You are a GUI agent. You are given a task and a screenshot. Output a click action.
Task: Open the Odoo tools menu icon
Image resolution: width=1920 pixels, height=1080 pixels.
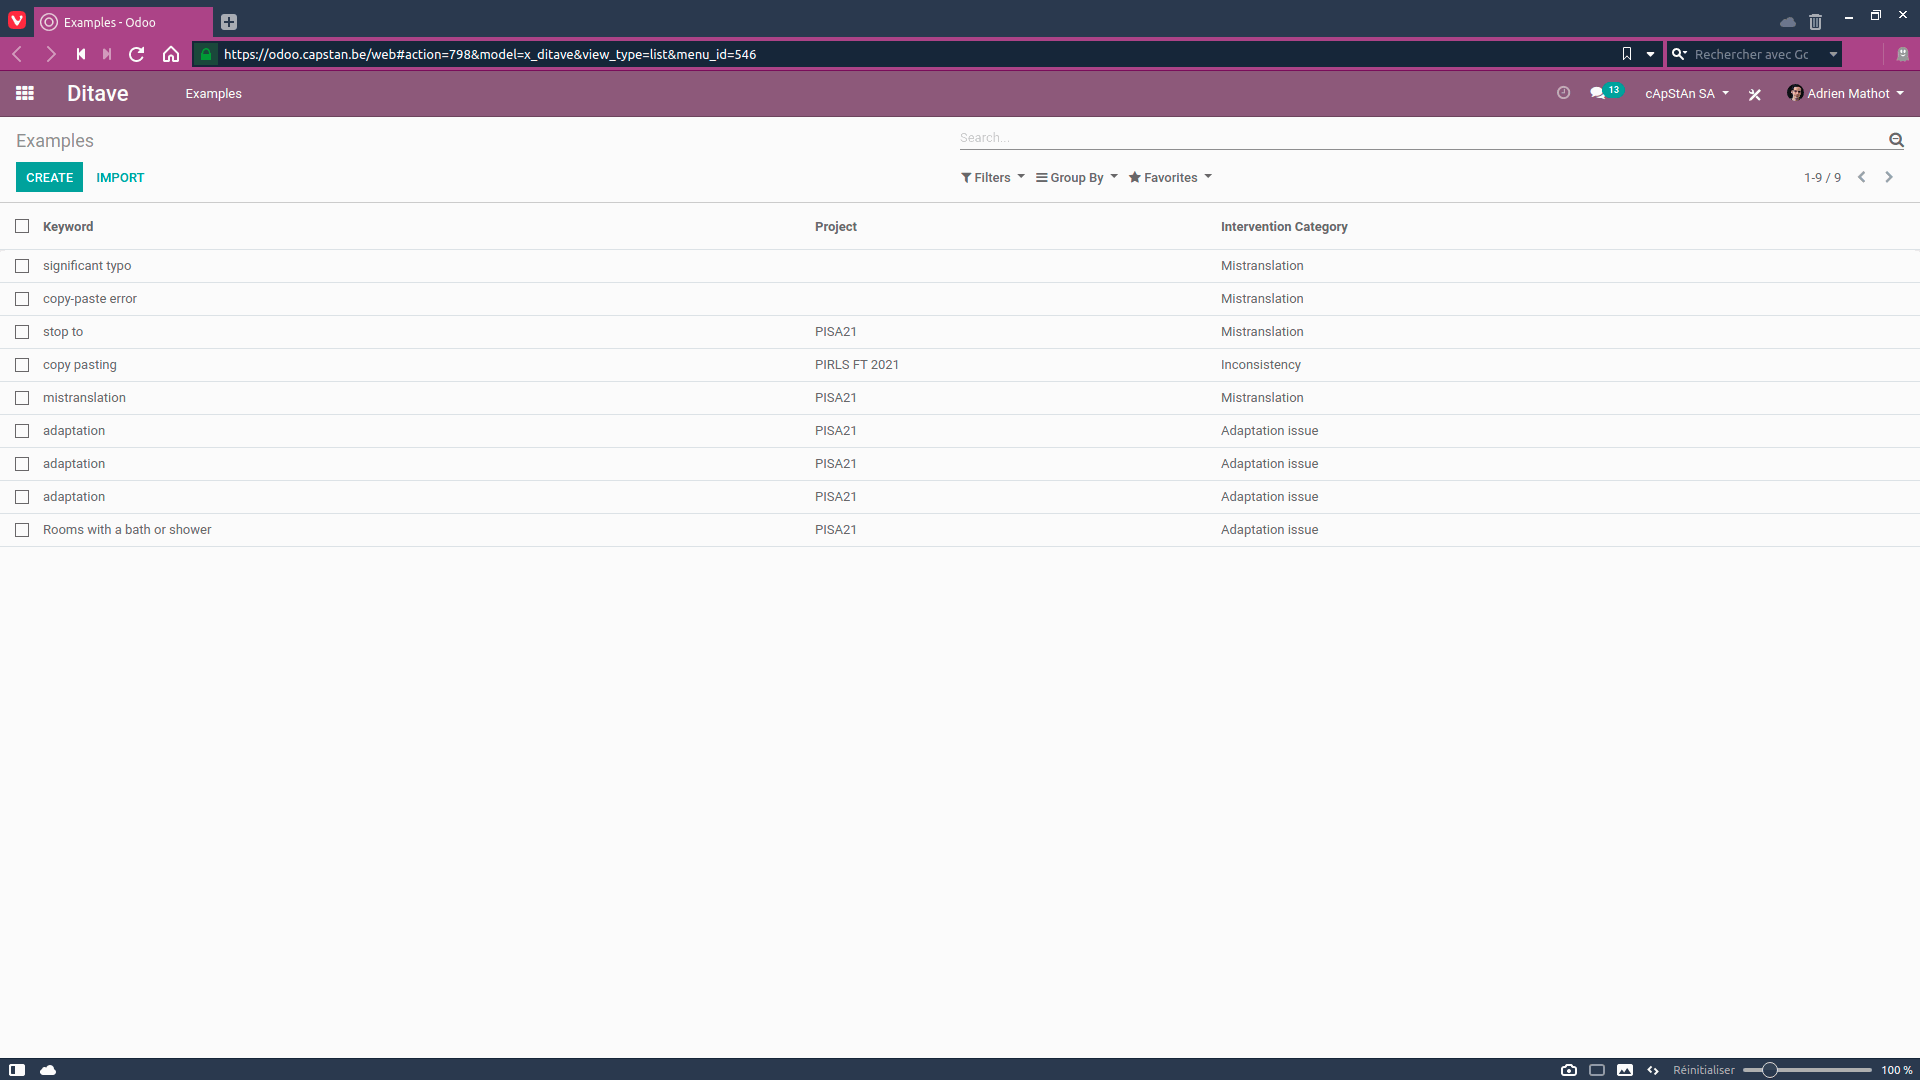click(x=1755, y=94)
